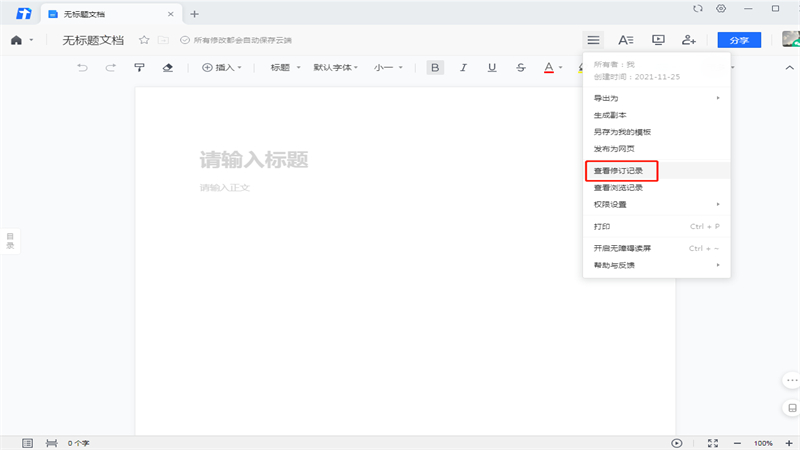800x450 pixels.
Task: Open font color dropdown arrow
Action: click(x=560, y=67)
